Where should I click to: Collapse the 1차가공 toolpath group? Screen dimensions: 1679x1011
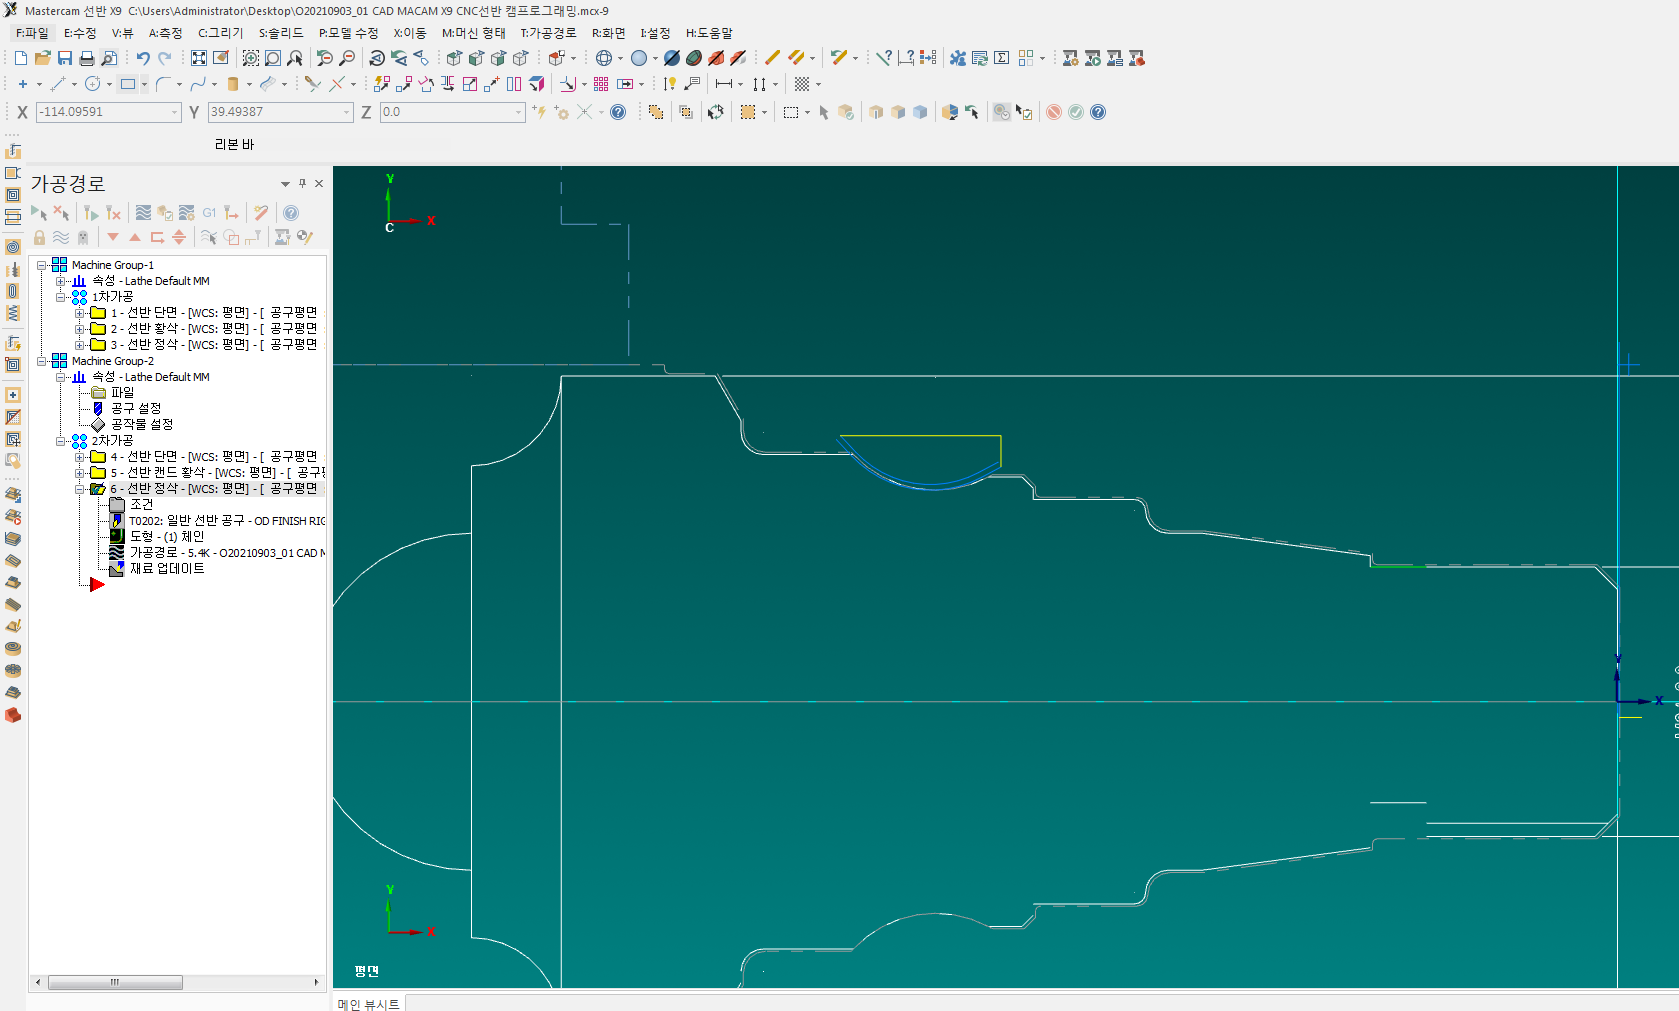(61, 297)
